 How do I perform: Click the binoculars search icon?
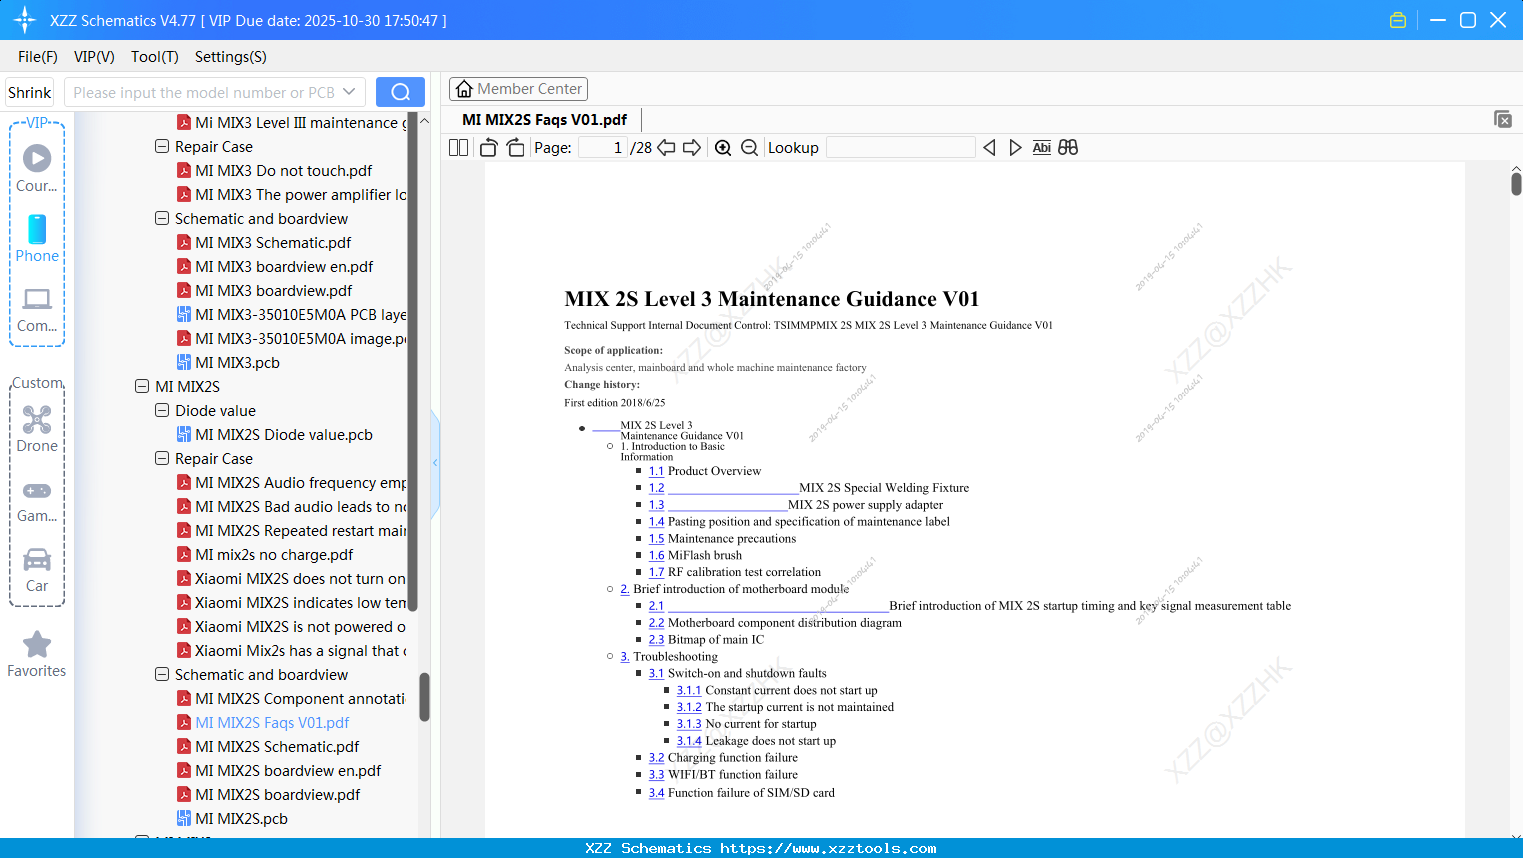coord(1068,147)
